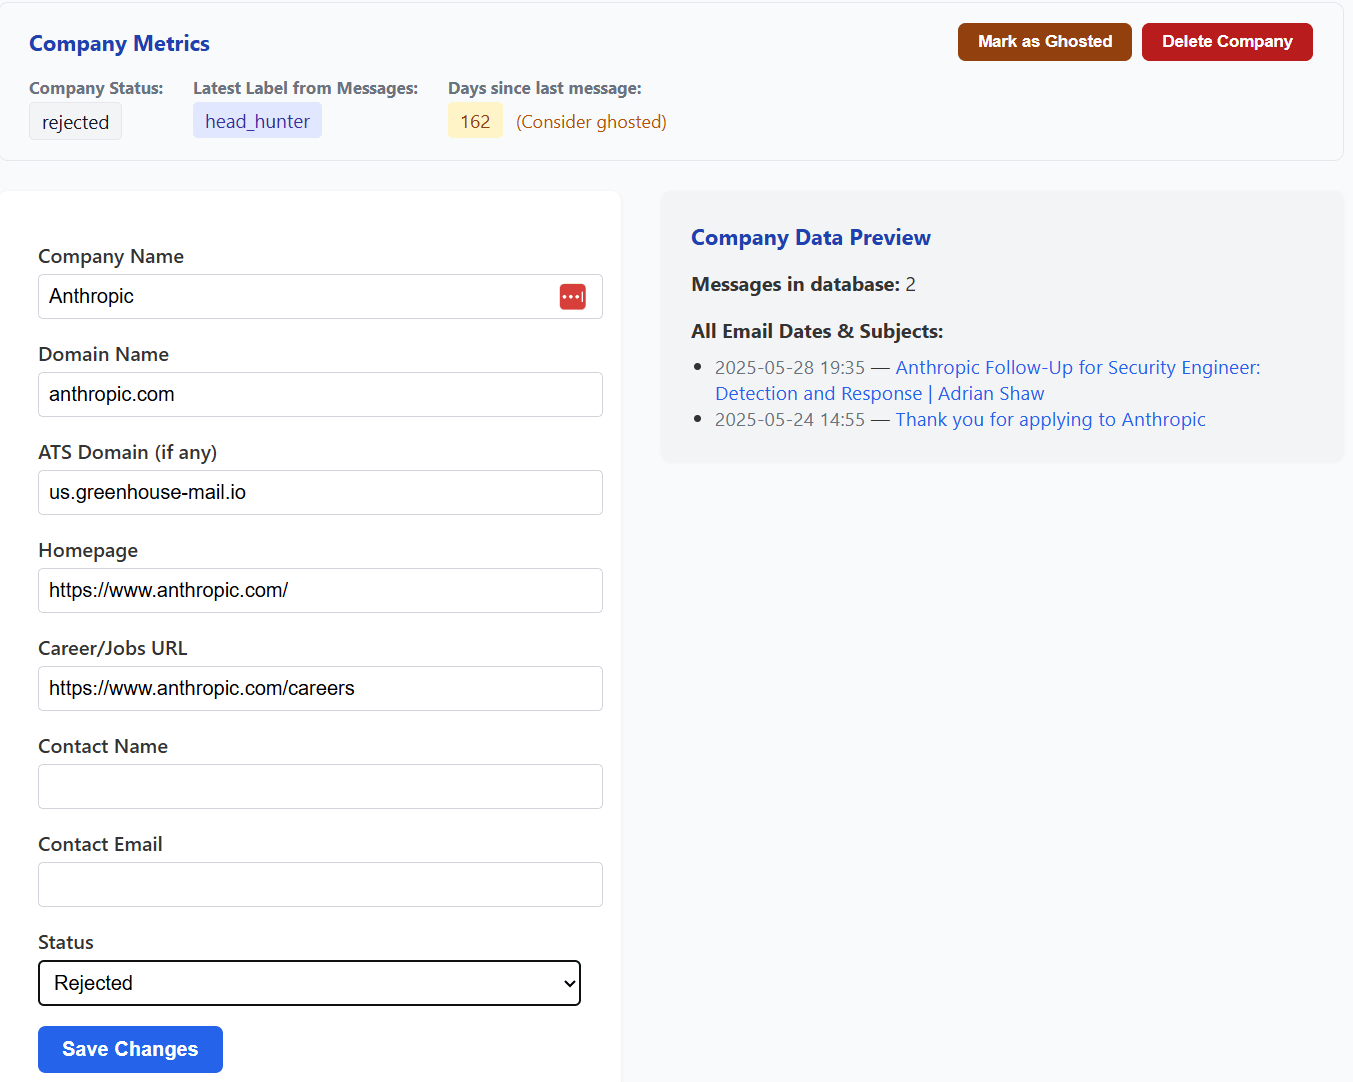Click the head_hunter label badge
Image resolution: width=1353 pixels, height=1082 pixels.
point(257,121)
